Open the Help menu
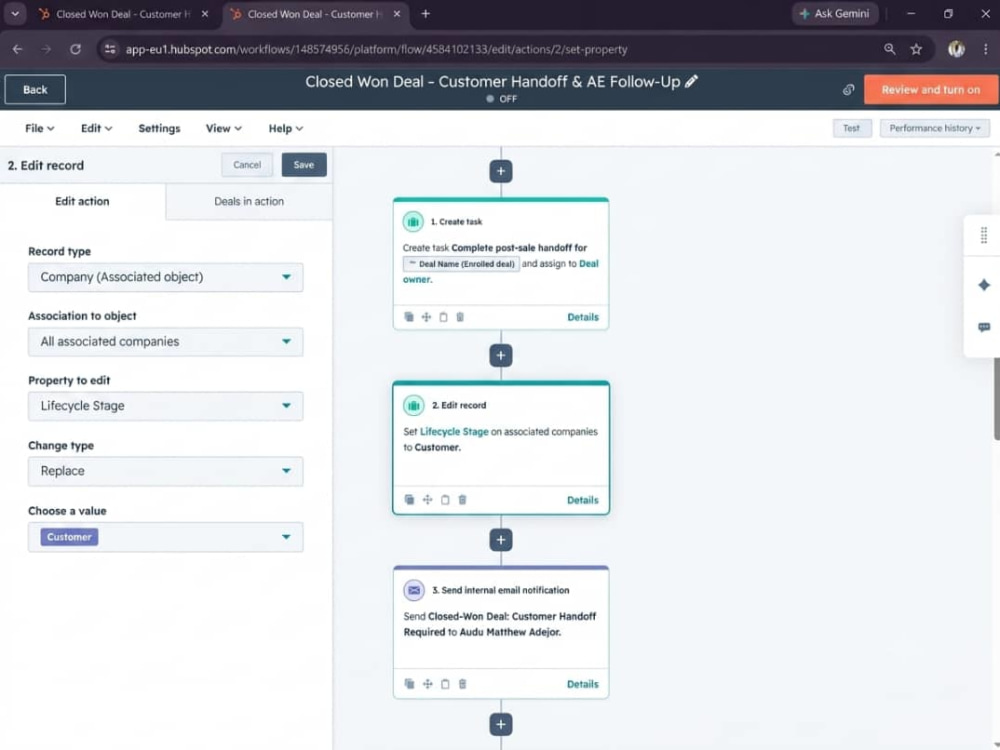This screenshot has width=1000, height=750. coord(285,128)
